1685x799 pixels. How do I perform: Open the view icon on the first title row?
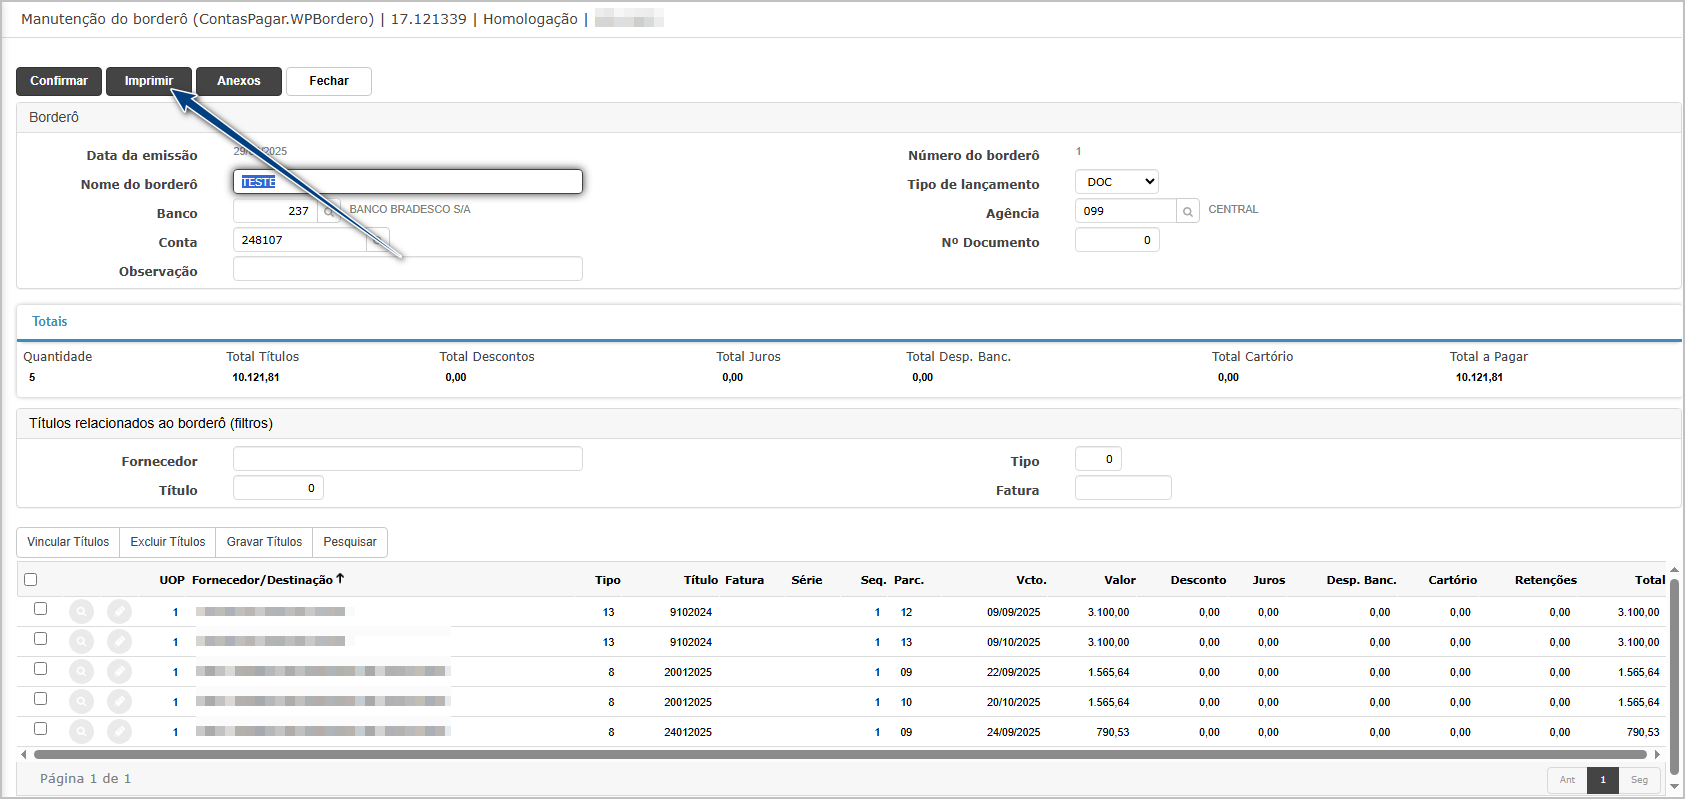point(82,612)
